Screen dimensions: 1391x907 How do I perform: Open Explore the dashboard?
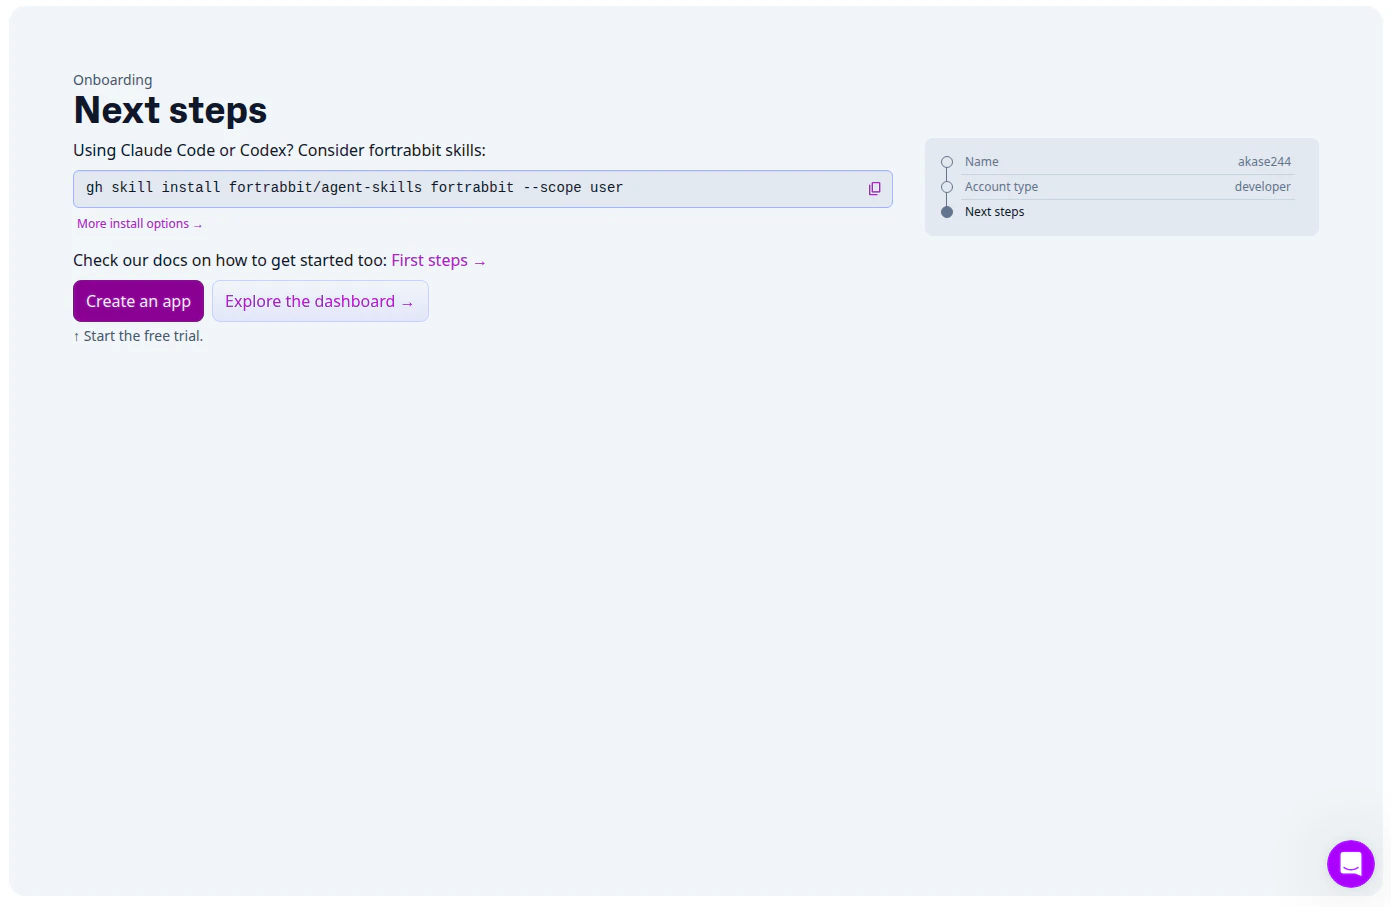(x=320, y=301)
